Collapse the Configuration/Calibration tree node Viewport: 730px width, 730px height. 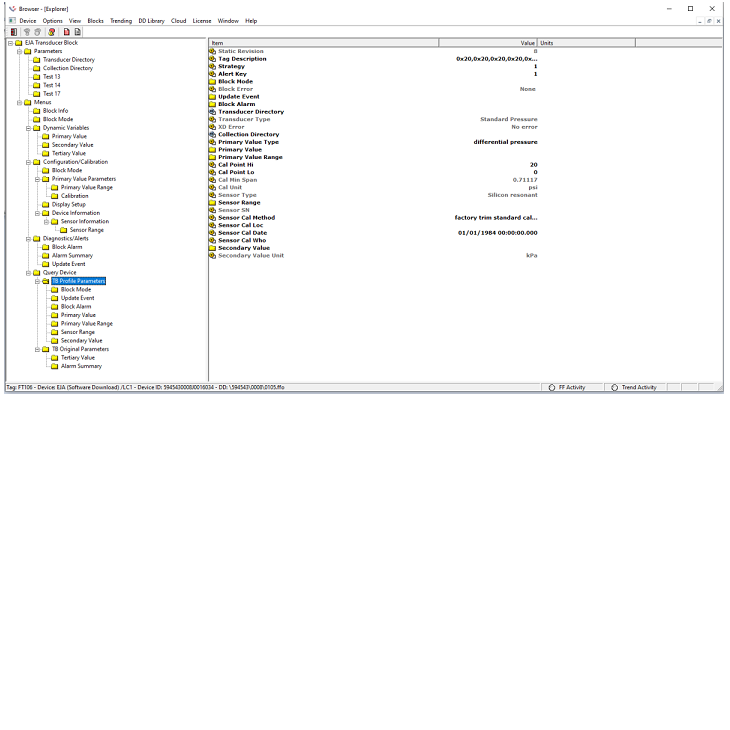[28, 162]
